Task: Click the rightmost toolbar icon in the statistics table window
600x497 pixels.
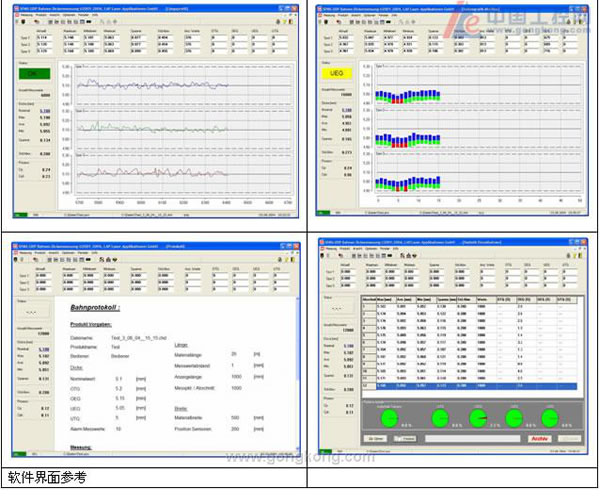Action: tap(580, 255)
